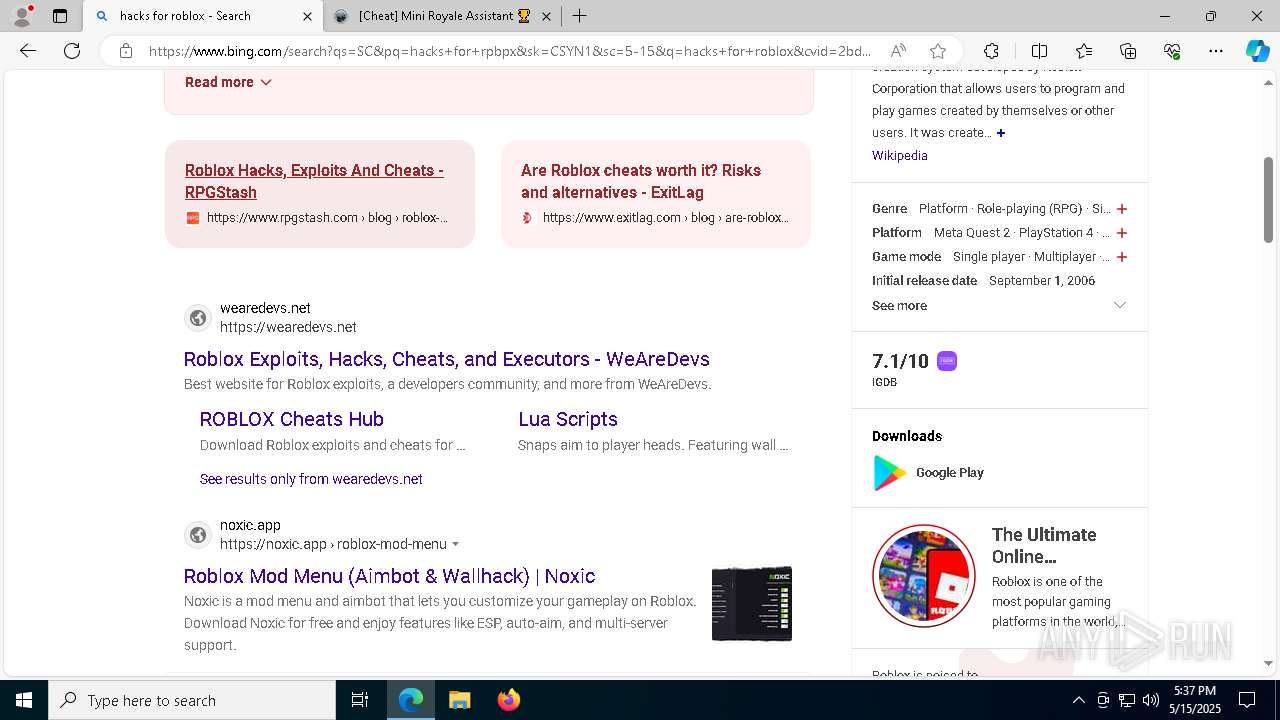
Task: Expand the Game mode row plus icon
Action: click(1122, 257)
